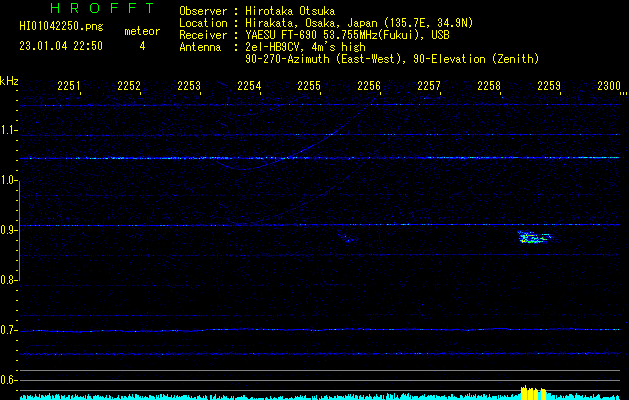Click Observer line Hirotaka Otsuka
This screenshot has width=629, height=400.
coord(257,11)
